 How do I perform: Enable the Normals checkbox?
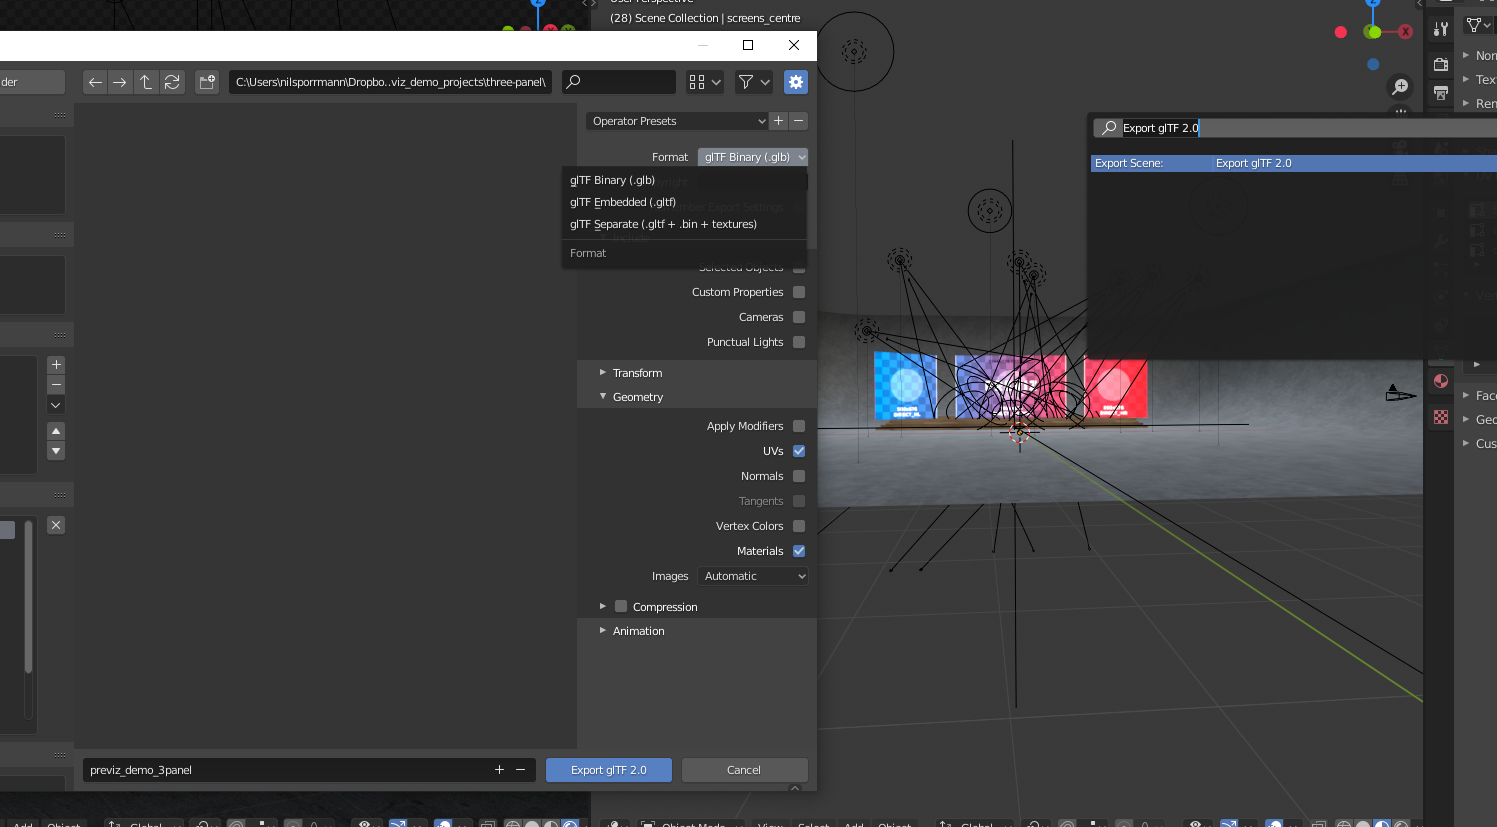click(799, 476)
